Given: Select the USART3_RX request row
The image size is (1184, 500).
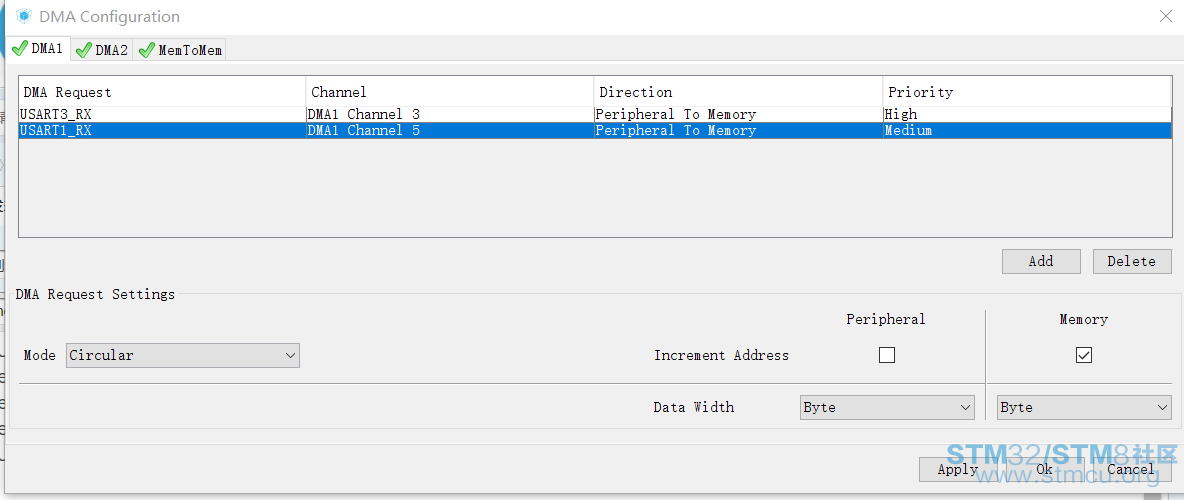Looking at the screenshot, I should 595,114.
